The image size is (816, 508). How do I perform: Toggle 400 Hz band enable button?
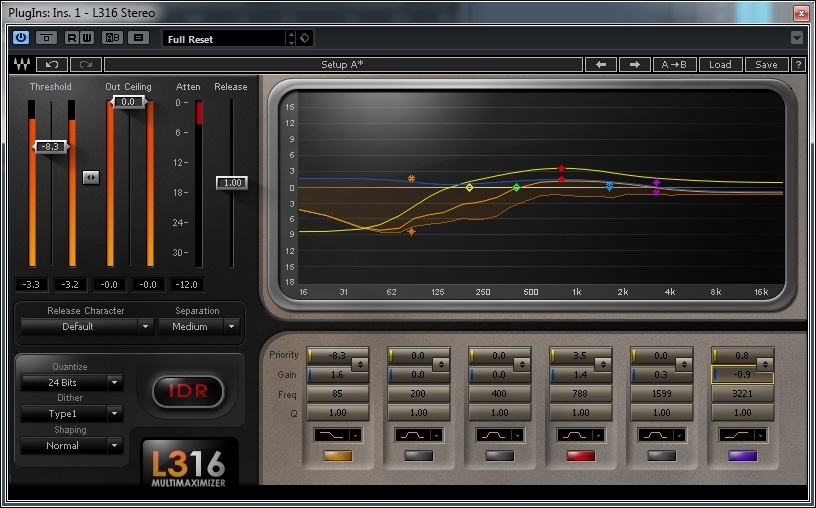tap(500, 456)
